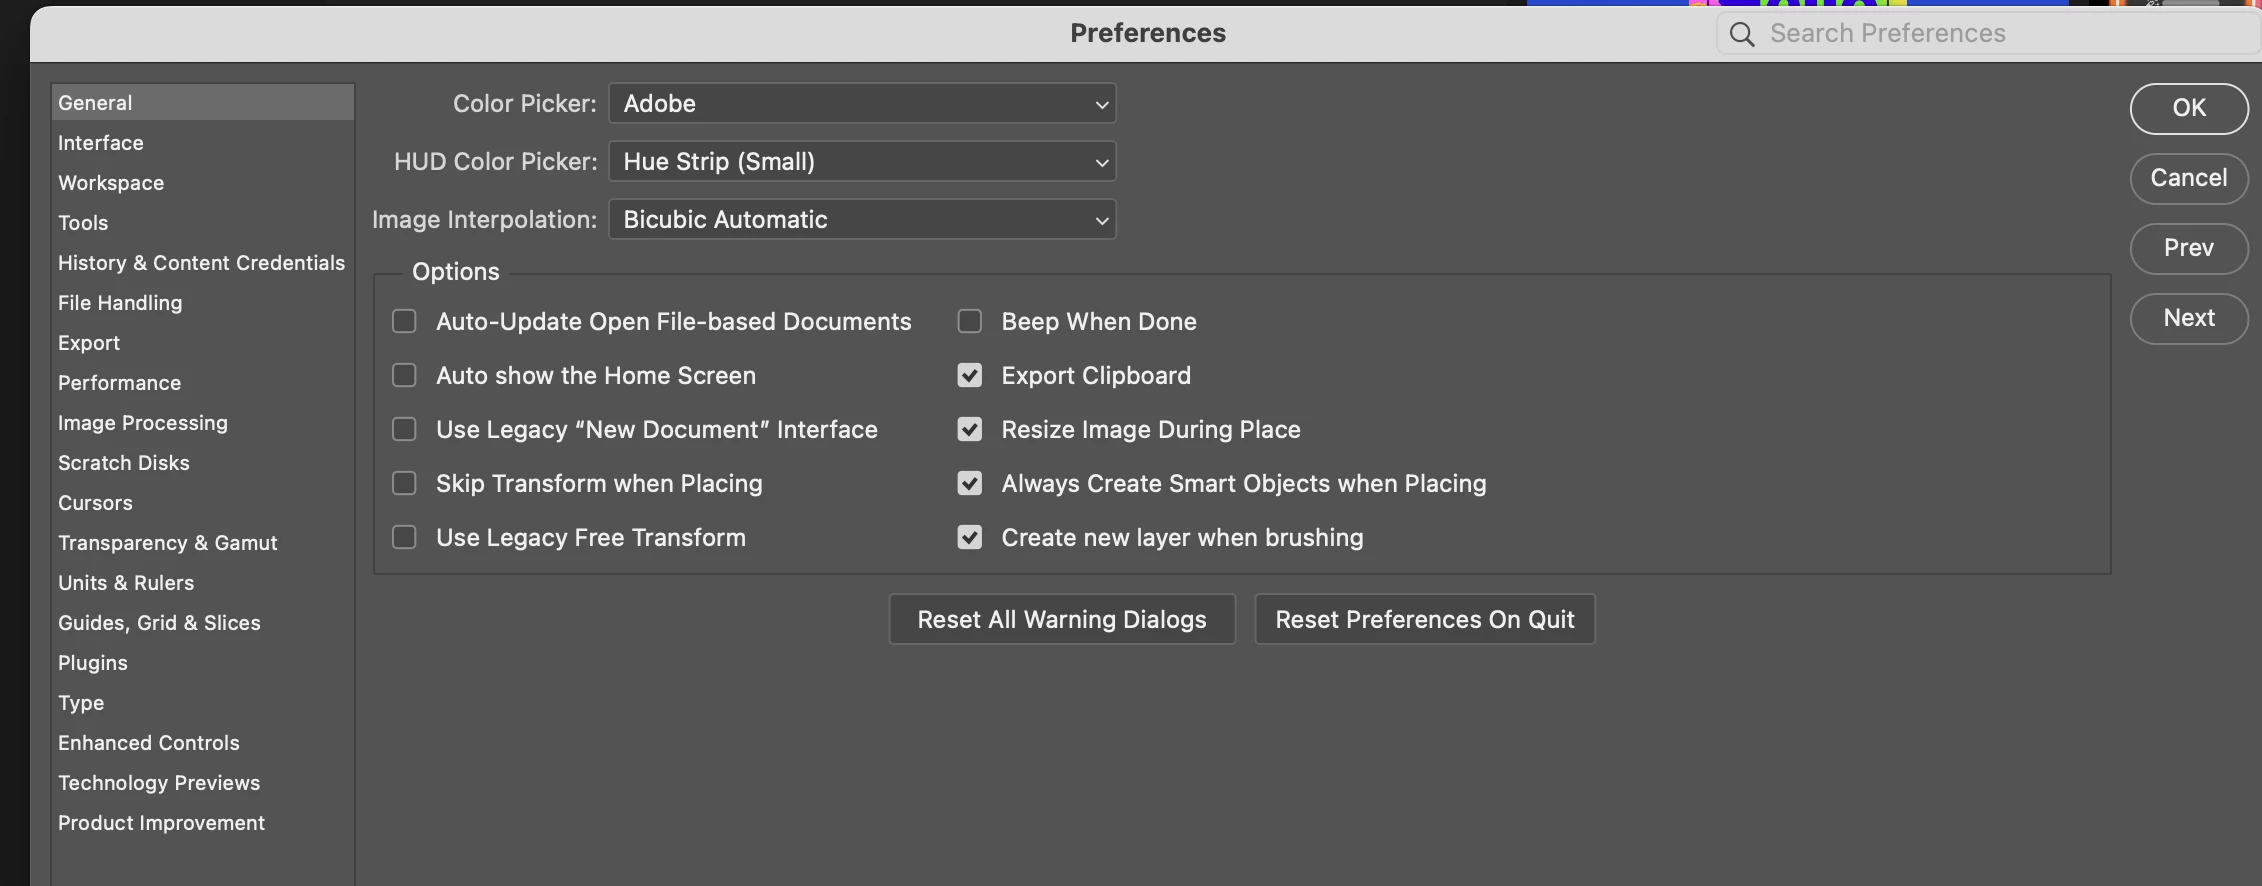
Task: Click the magnifier icon in Search Preferences
Action: coord(1742,34)
